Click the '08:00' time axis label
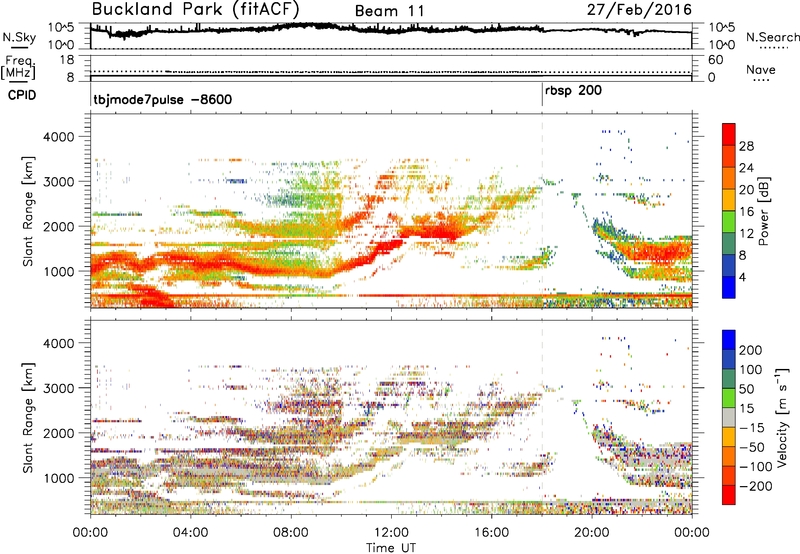This screenshot has width=800, height=554. 291,533
